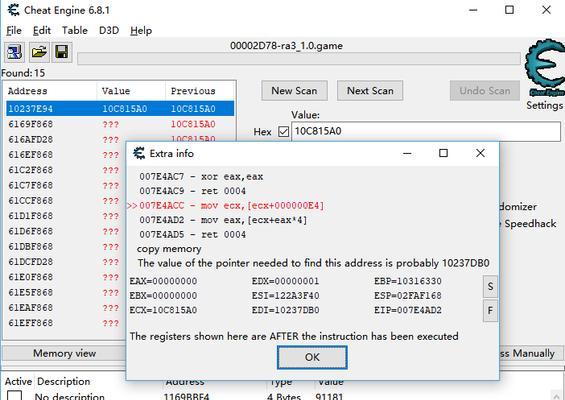Click the open file folder icon

coord(39,53)
